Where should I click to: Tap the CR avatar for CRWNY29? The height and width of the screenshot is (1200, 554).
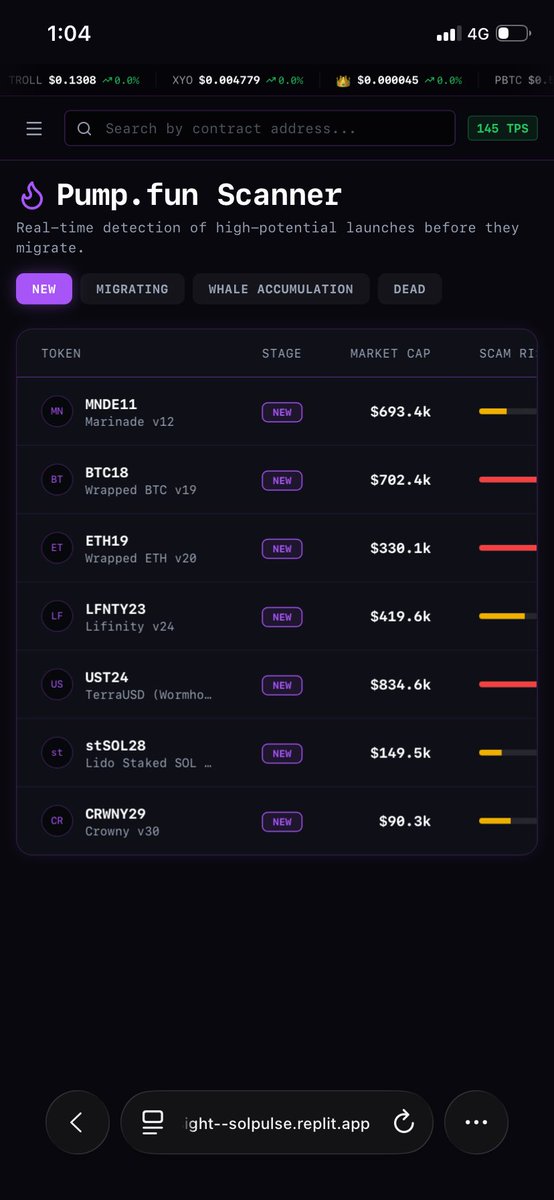click(57, 821)
